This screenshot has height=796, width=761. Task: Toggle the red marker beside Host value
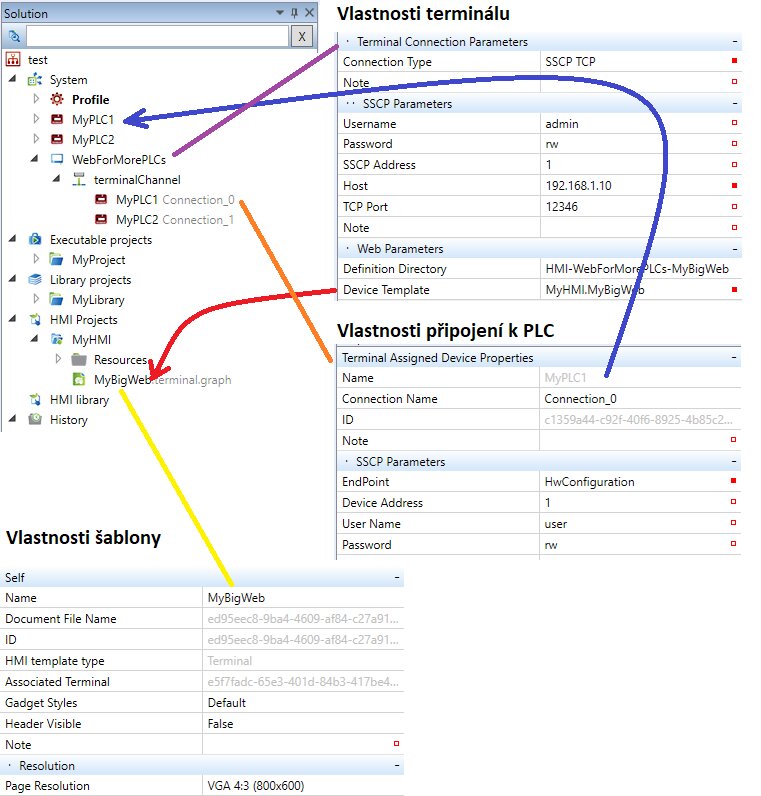tap(734, 186)
